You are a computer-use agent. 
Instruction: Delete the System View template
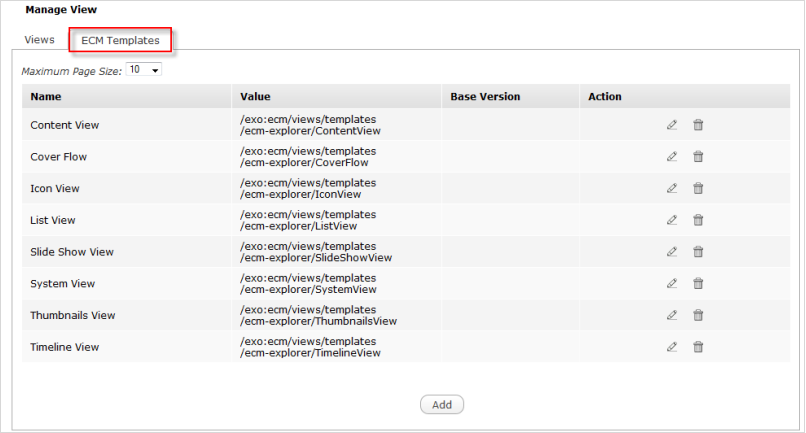[x=698, y=284]
